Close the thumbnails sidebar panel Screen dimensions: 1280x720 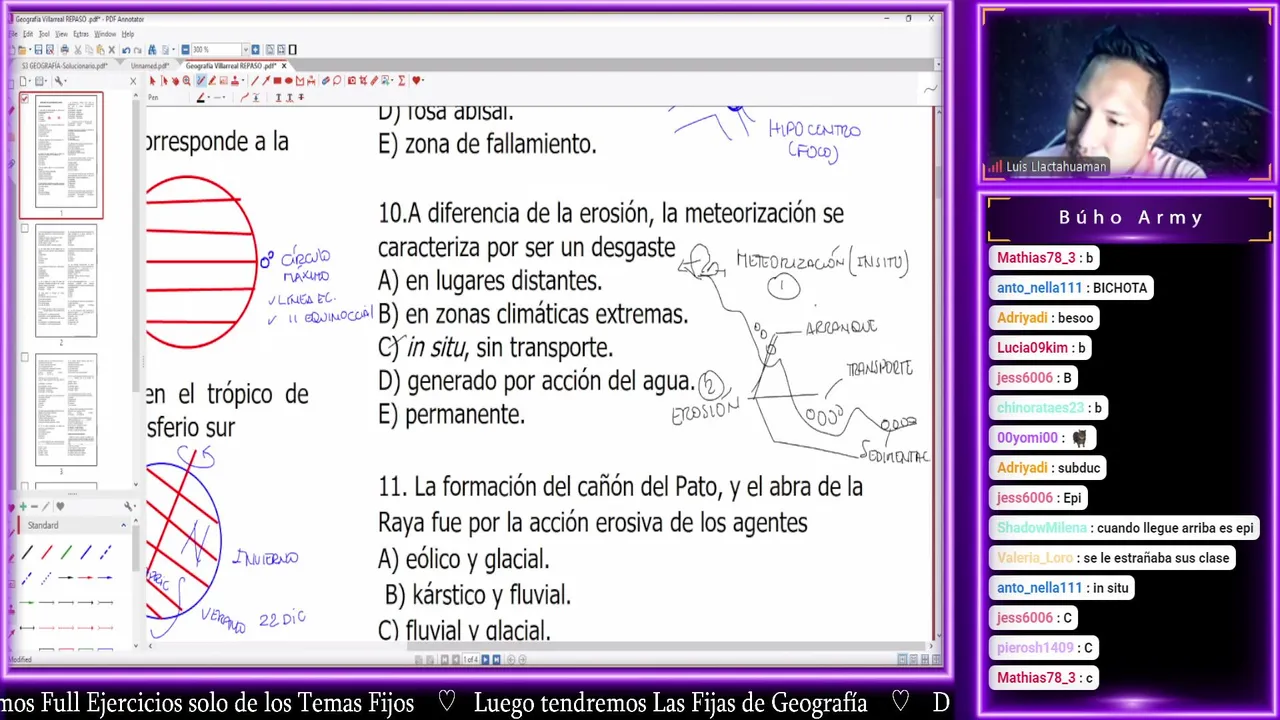click(133, 81)
